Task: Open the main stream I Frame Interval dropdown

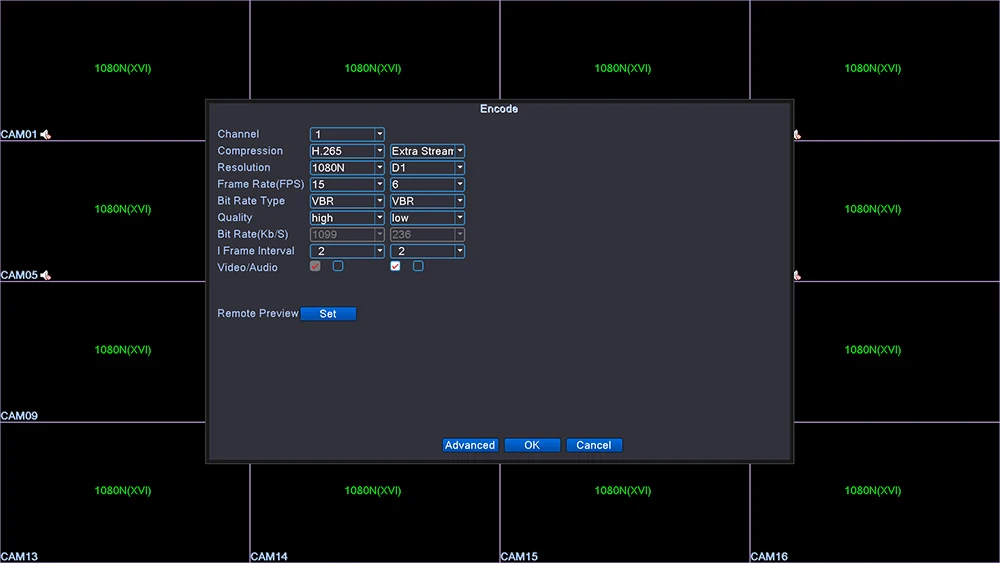Action: [347, 251]
